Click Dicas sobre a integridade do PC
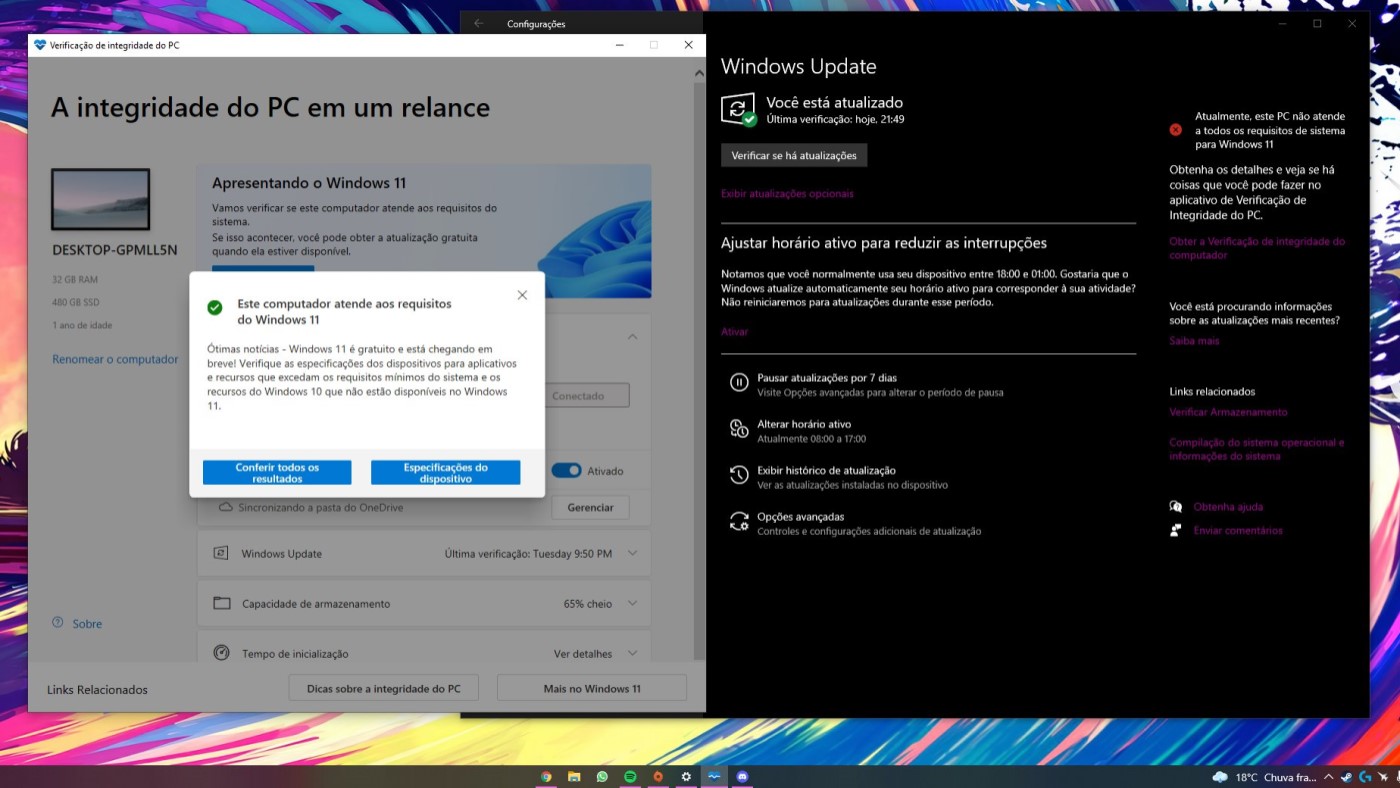 tap(384, 688)
